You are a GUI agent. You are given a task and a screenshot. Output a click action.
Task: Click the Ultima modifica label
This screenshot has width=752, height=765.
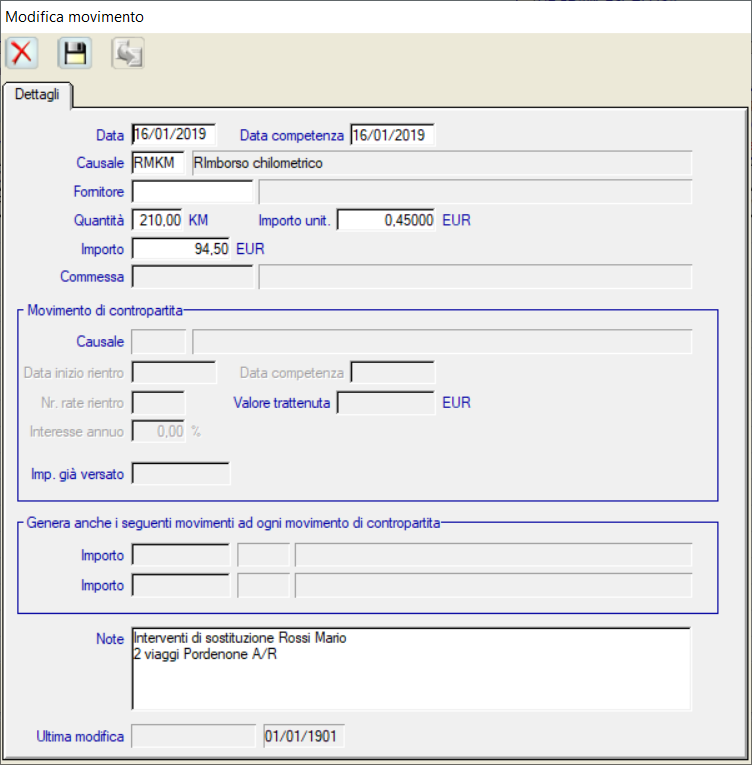(80, 736)
